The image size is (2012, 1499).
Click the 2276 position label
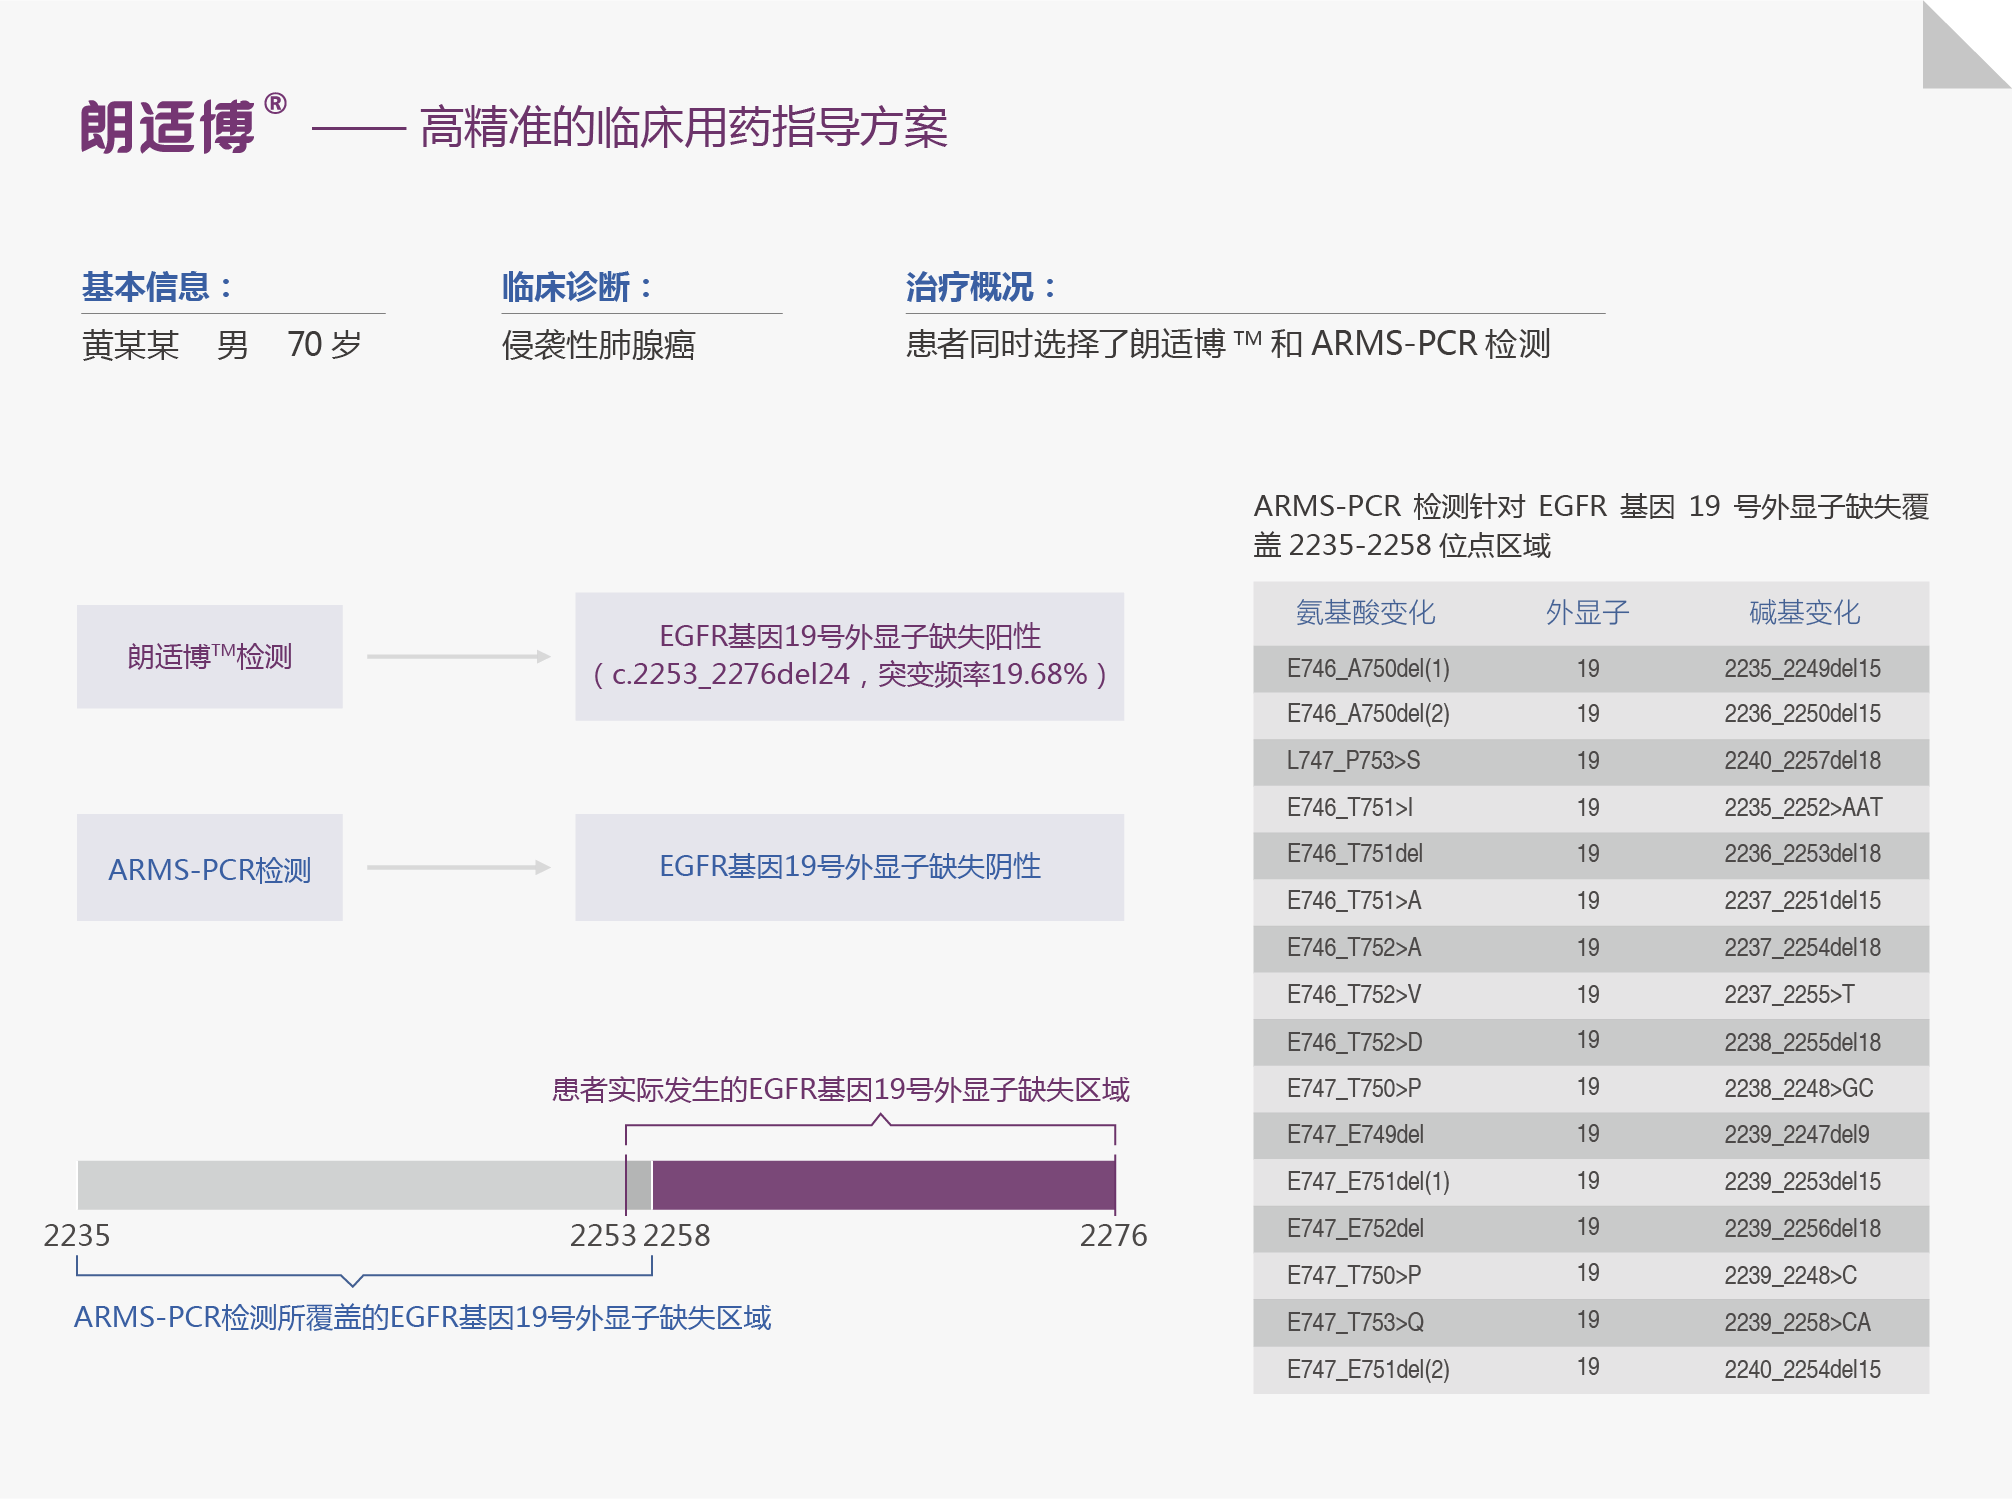[1114, 1236]
